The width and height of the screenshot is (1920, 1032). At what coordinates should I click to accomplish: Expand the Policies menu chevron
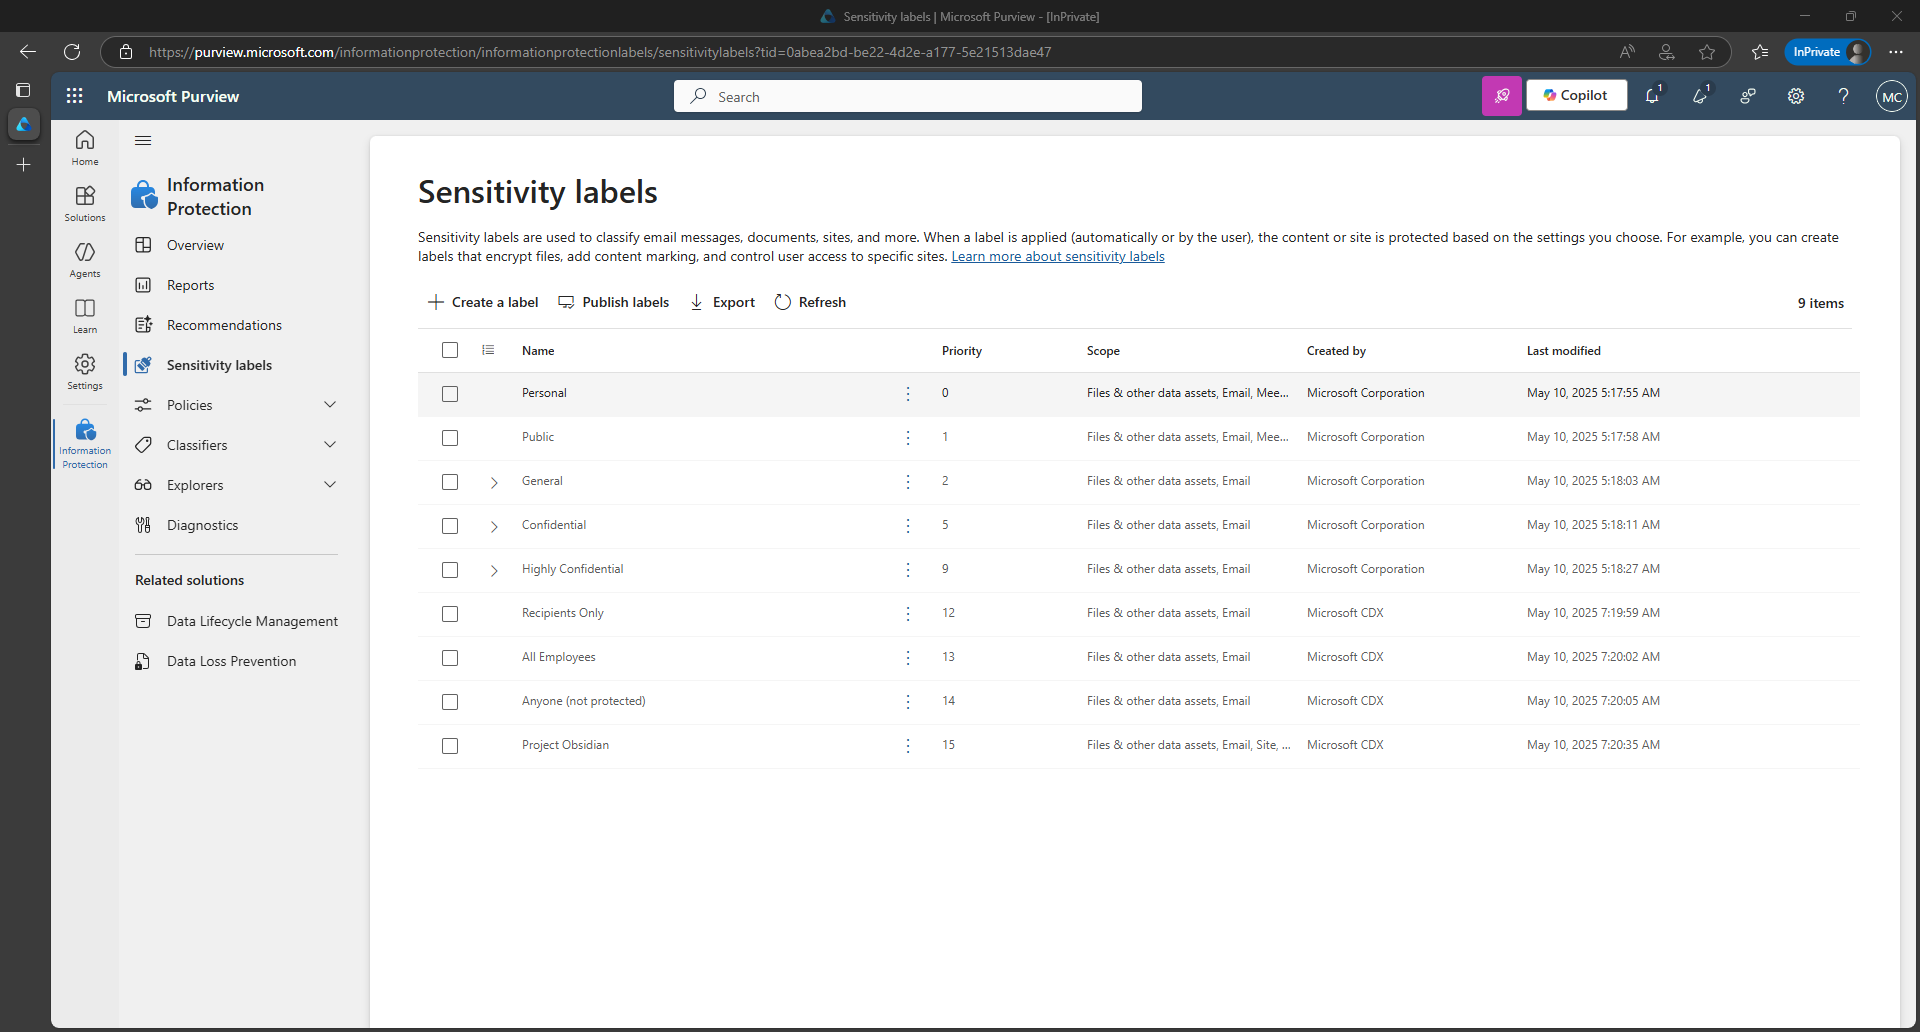tap(330, 405)
